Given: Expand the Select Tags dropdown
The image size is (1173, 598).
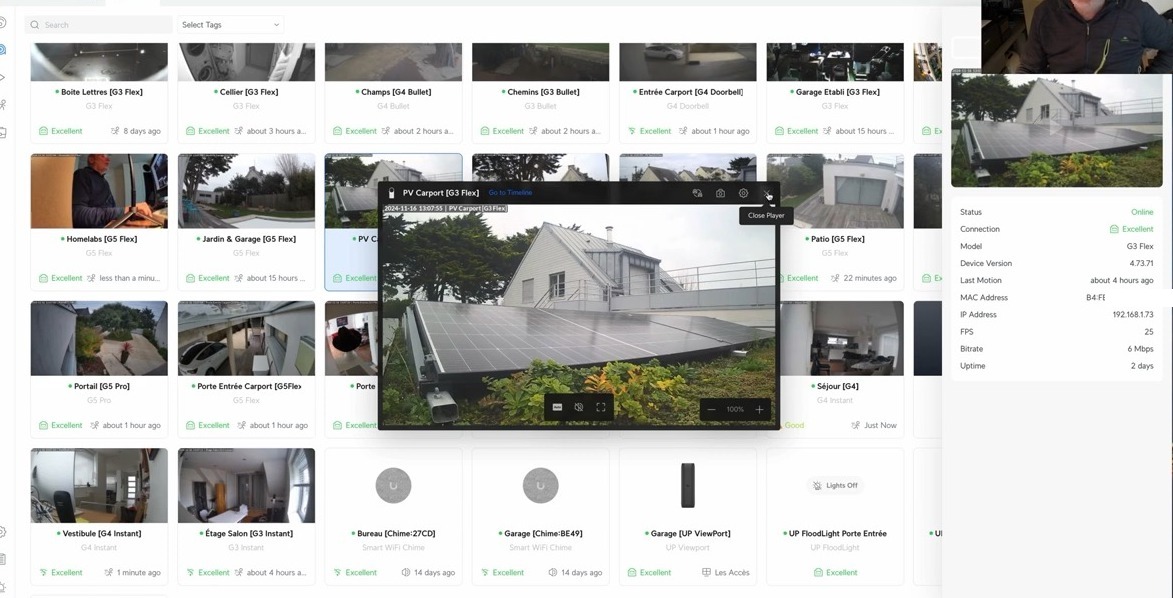Looking at the screenshot, I should (x=230, y=25).
